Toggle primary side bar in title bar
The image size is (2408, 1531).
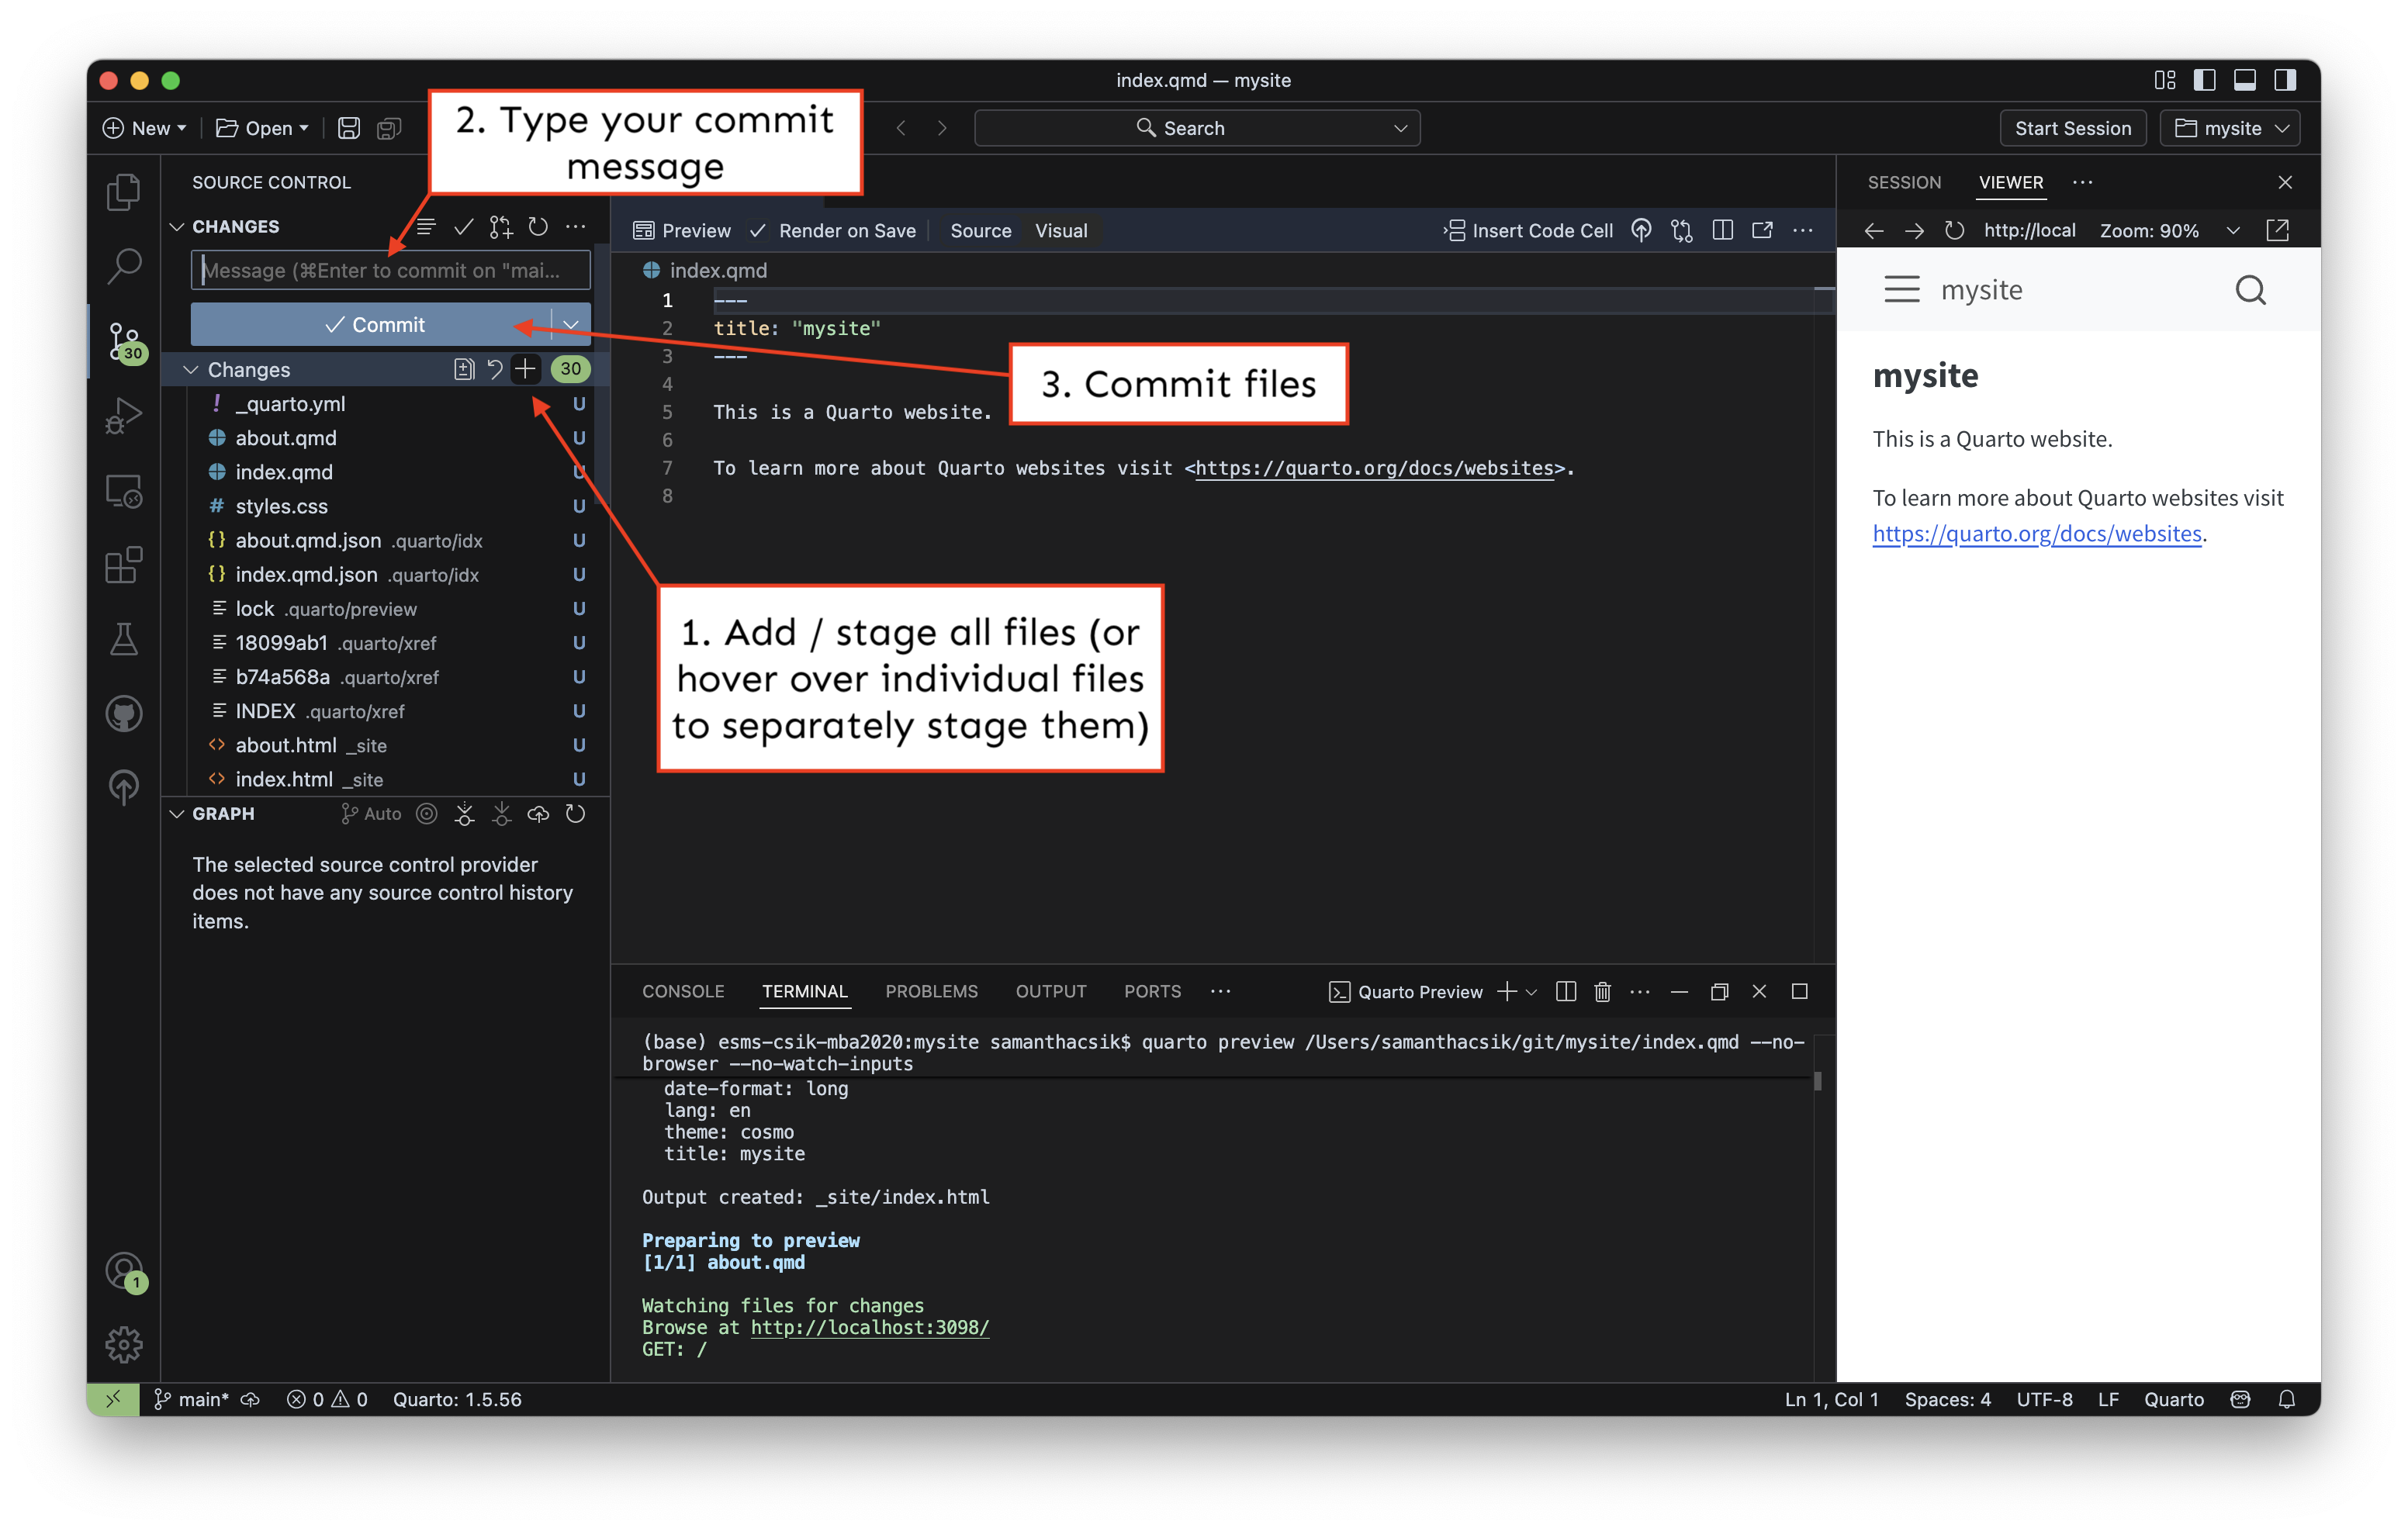2204,80
